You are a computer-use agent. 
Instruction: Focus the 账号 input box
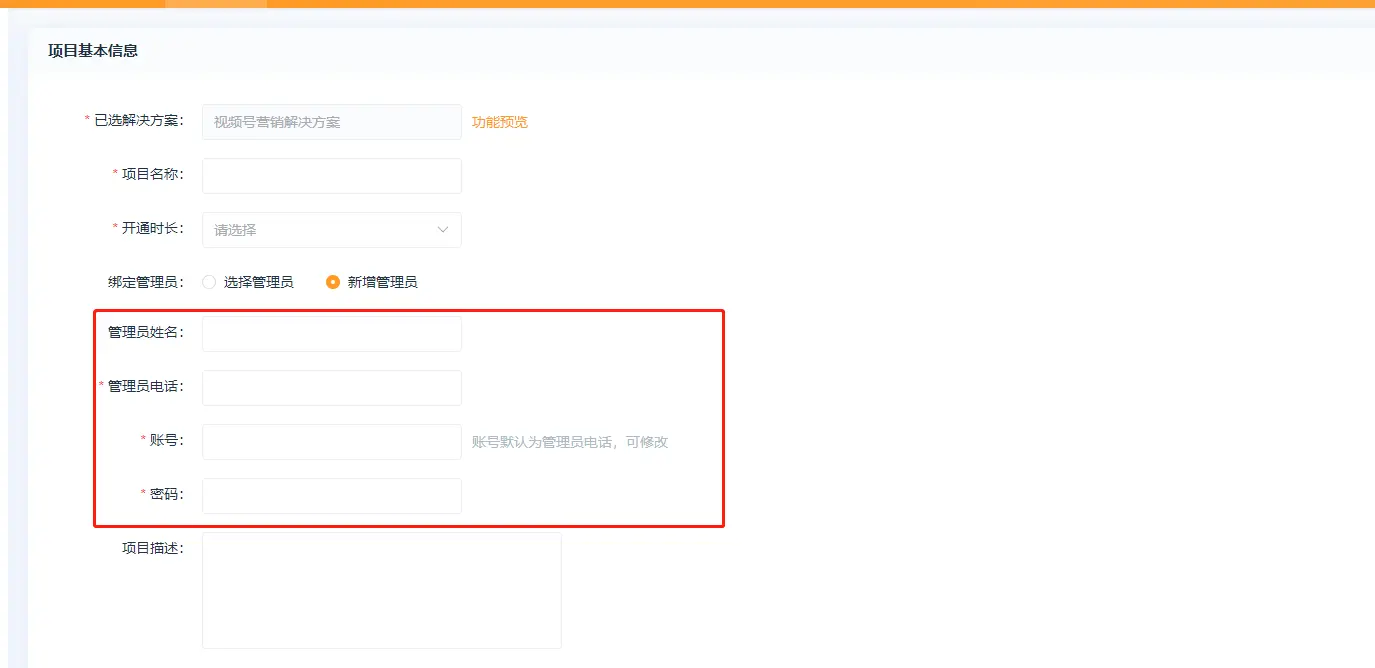[x=331, y=442]
